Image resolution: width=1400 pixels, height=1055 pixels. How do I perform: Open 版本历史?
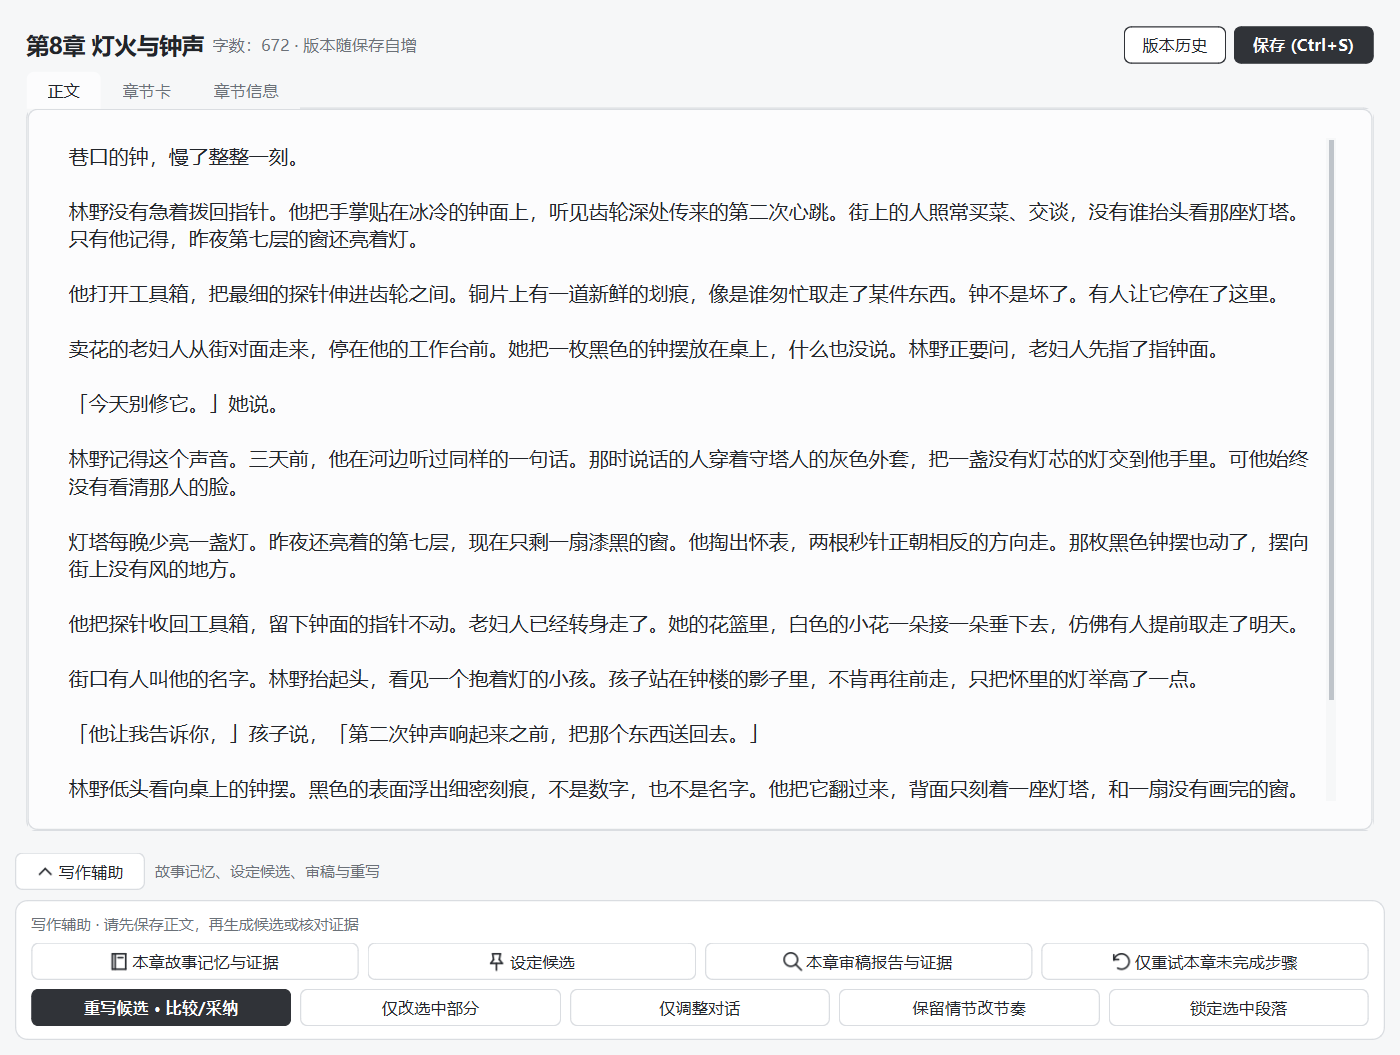point(1175,45)
